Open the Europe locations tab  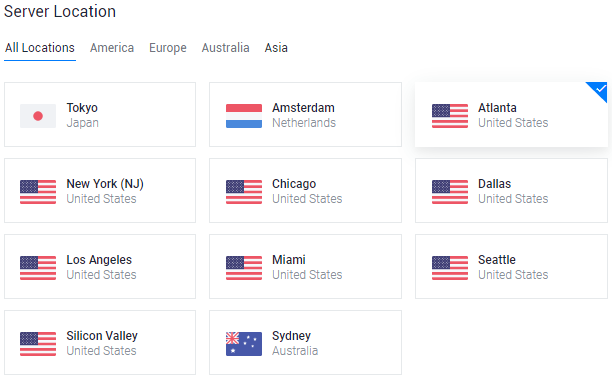tap(168, 48)
